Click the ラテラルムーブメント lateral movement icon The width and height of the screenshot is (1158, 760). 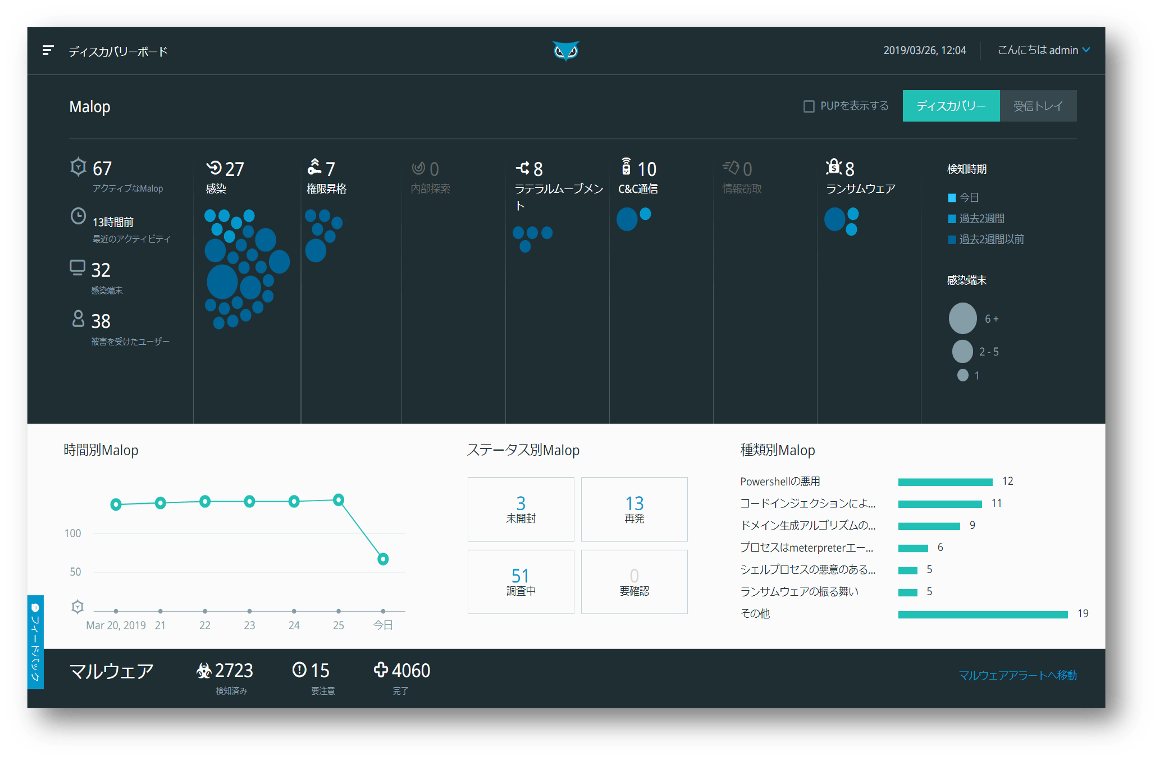(522, 168)
